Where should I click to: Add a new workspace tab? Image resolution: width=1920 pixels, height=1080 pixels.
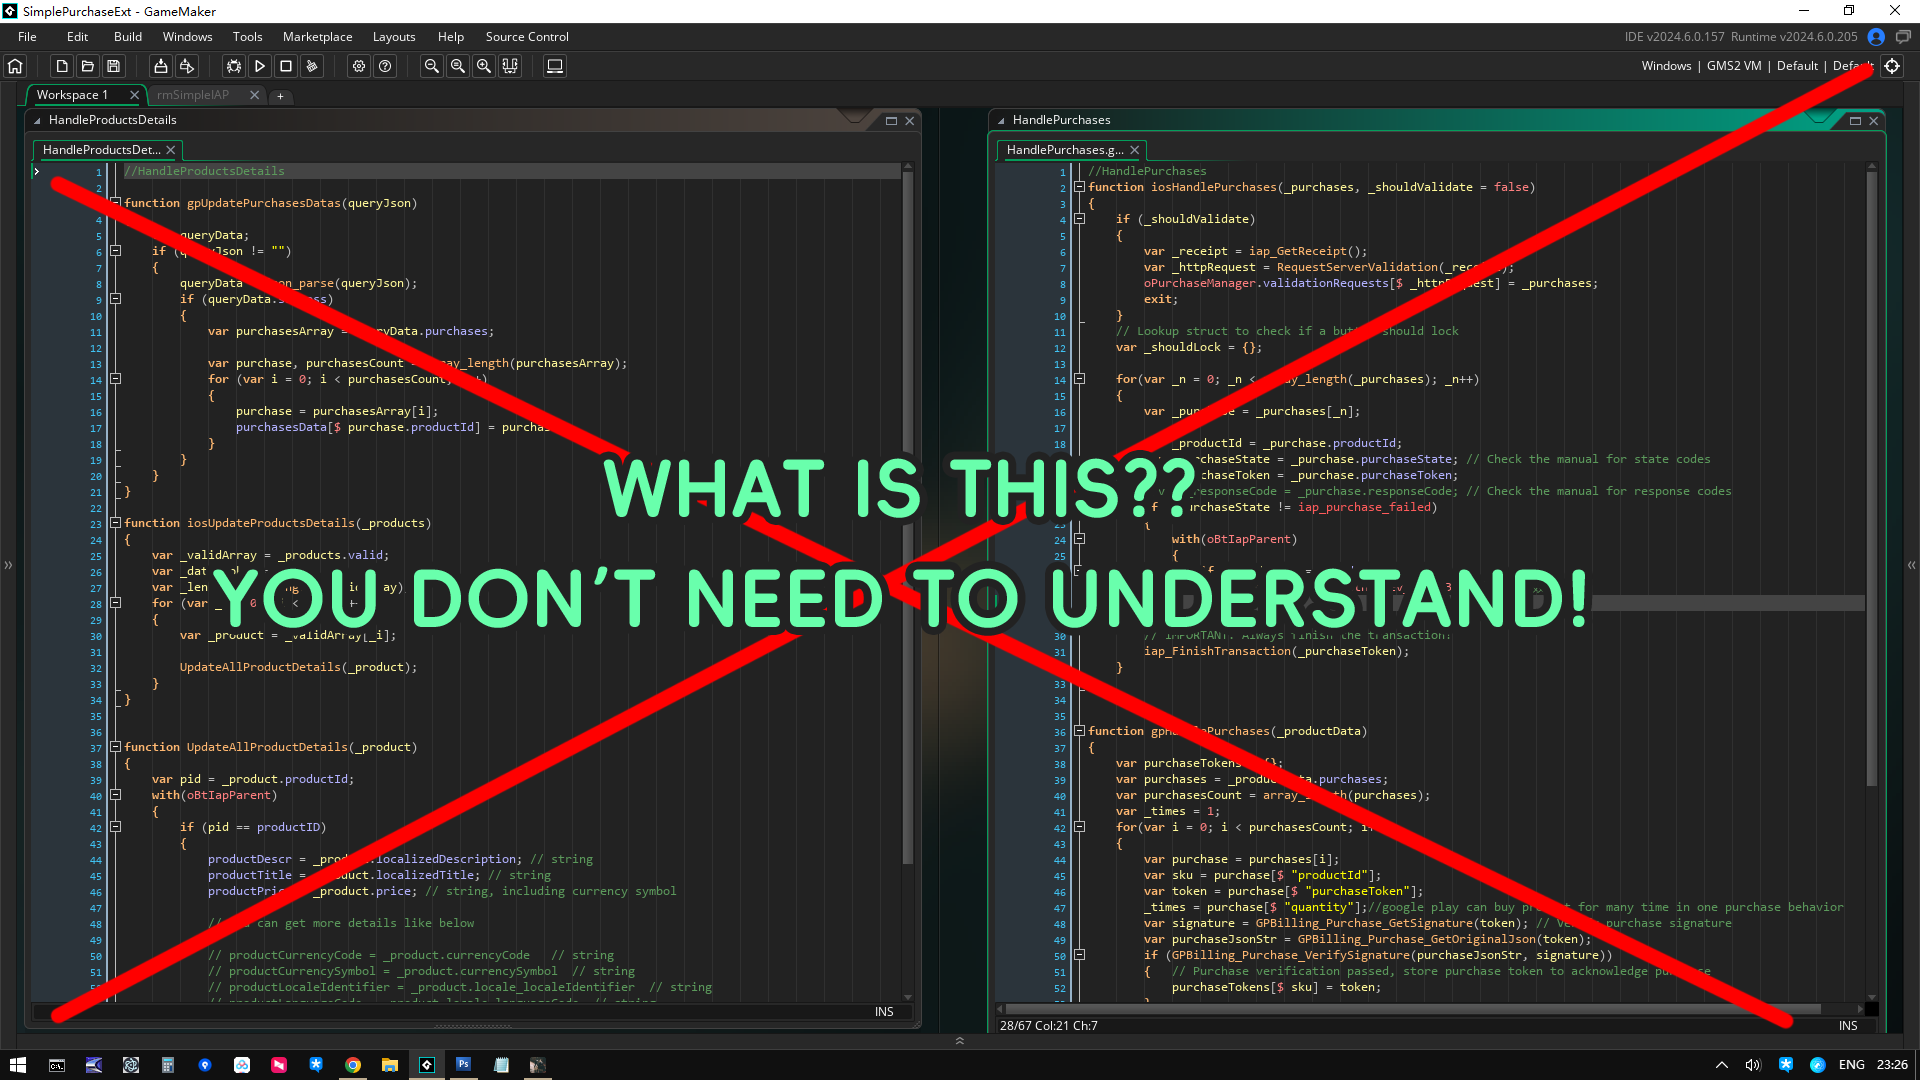[x=280, y=96]
